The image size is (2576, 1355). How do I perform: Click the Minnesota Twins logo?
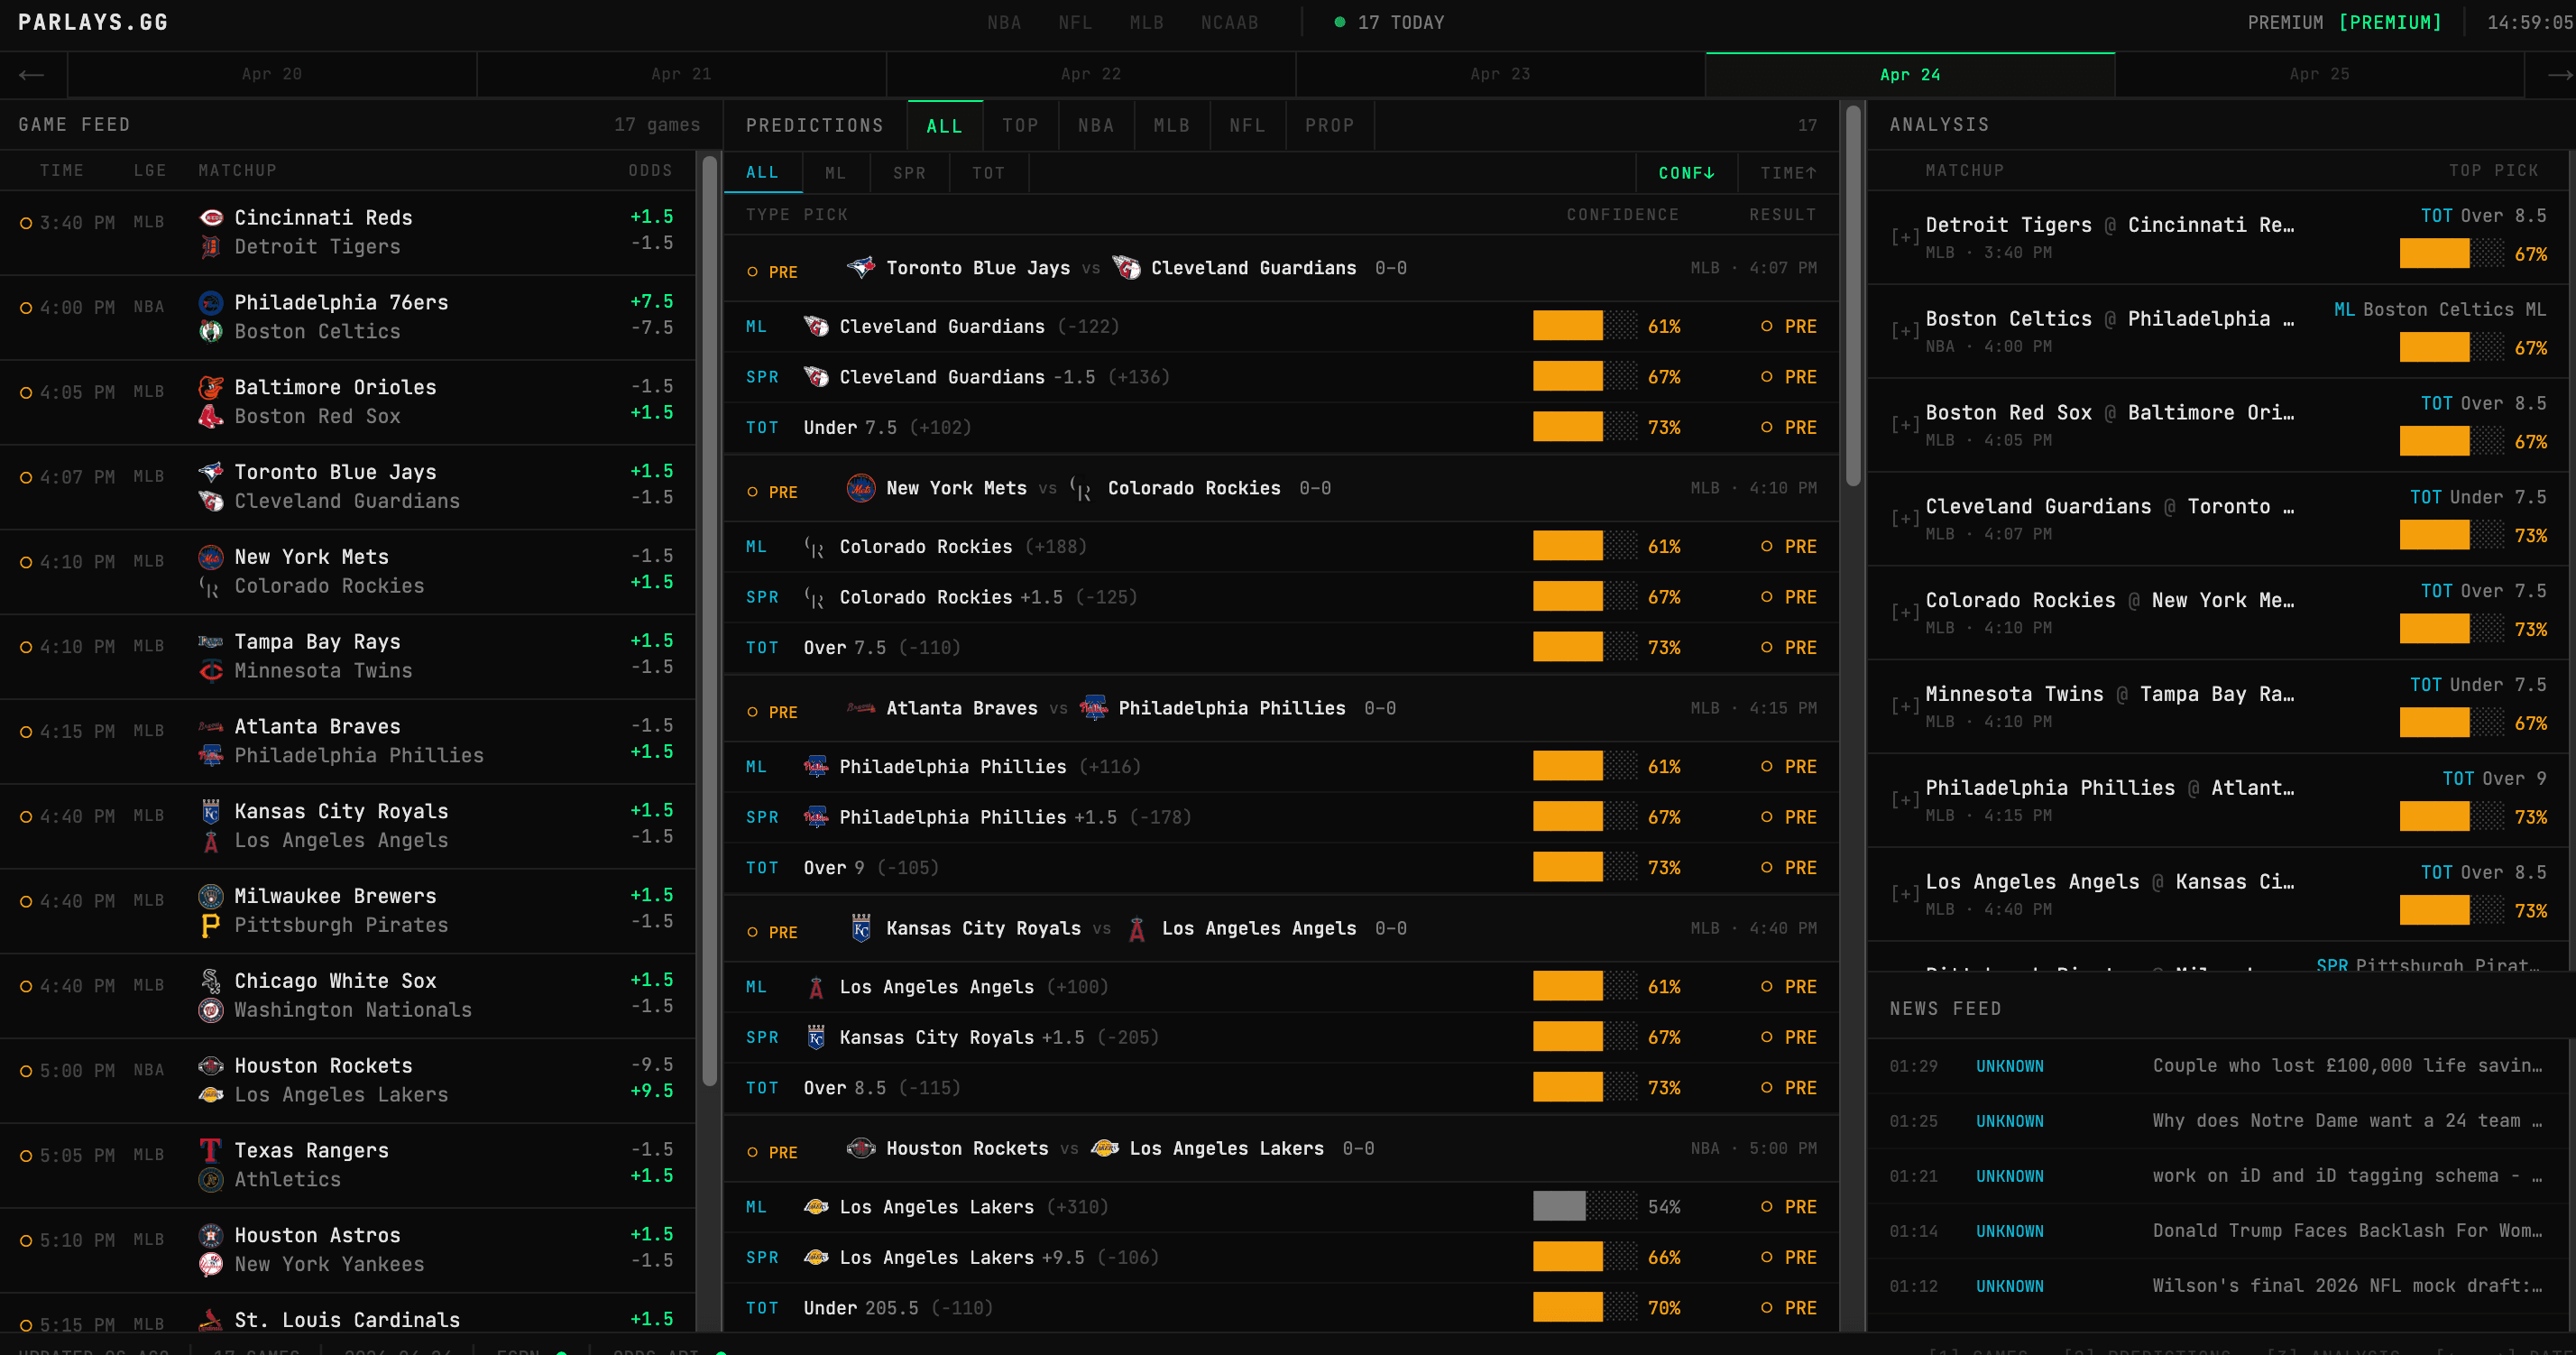[210, 671]
